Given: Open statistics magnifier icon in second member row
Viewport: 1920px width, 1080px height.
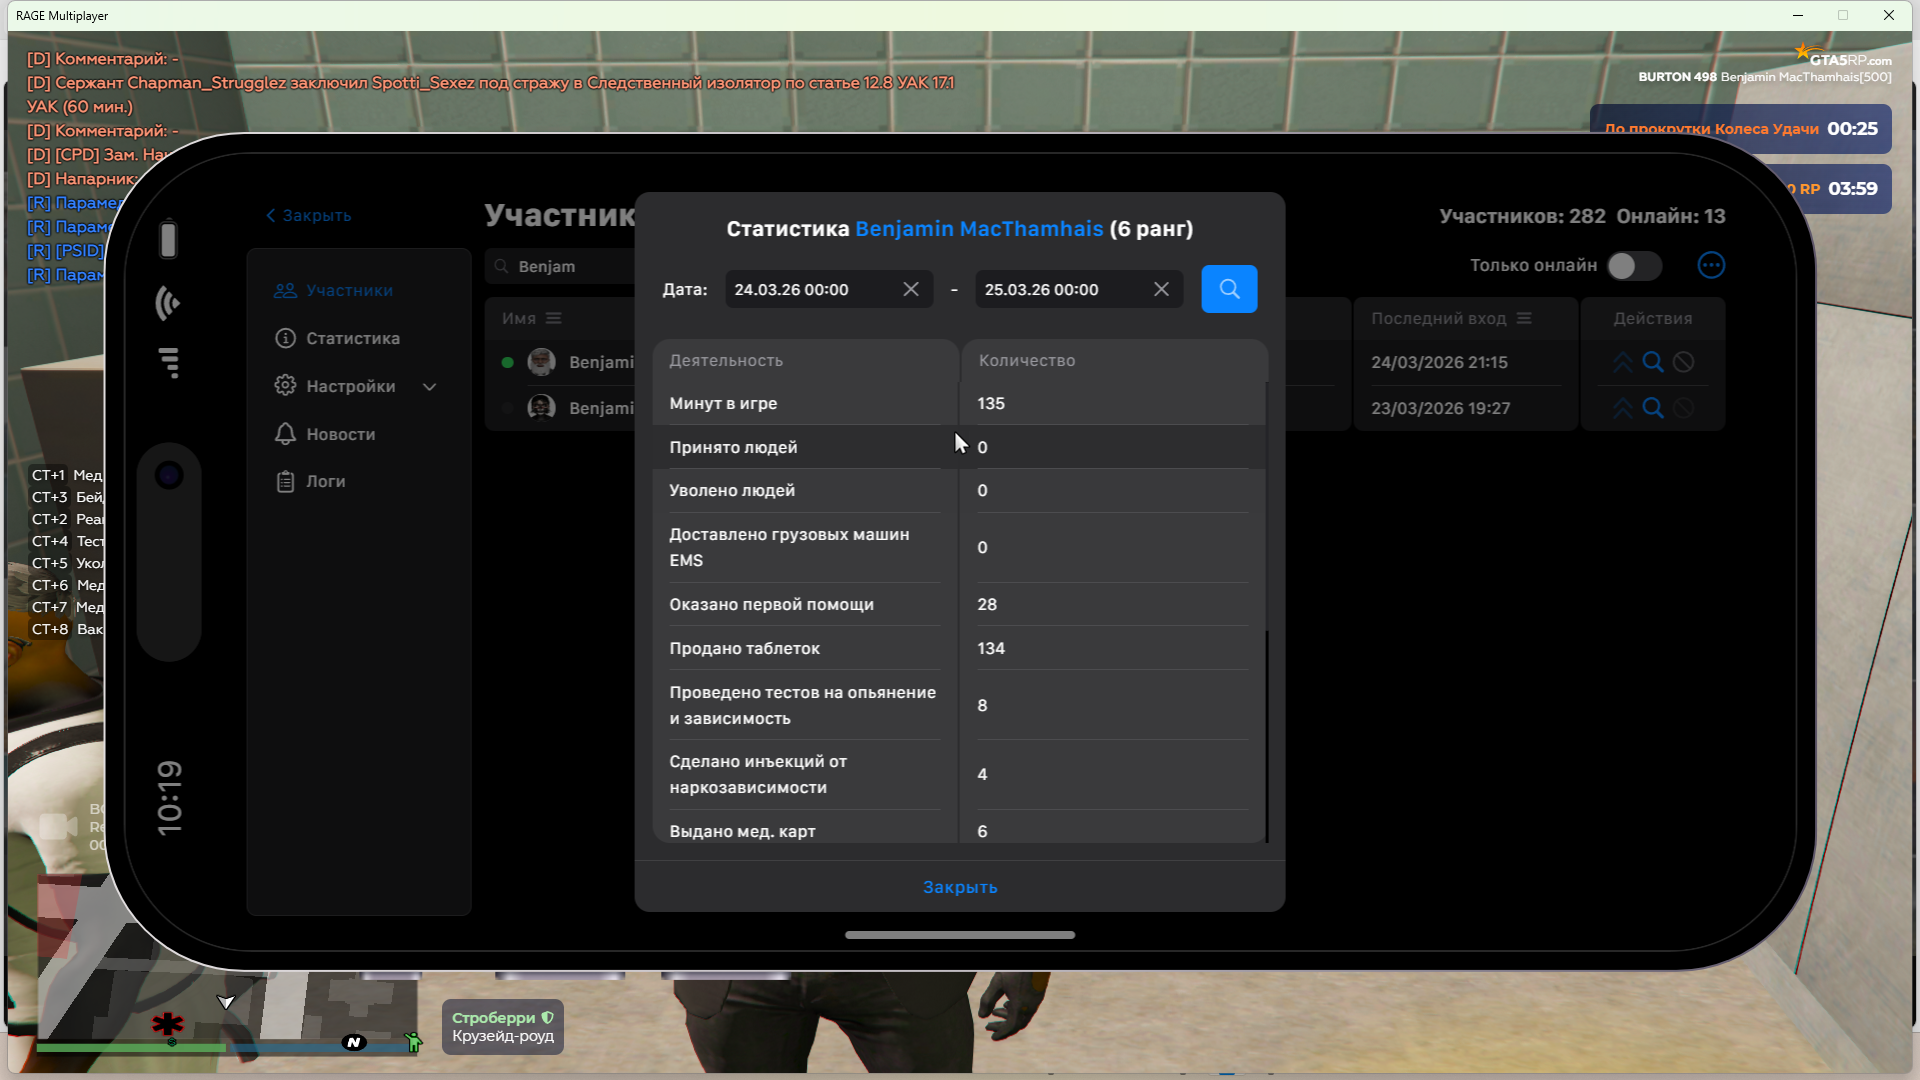Looking at the screenshot, I should coord(1653,408).
